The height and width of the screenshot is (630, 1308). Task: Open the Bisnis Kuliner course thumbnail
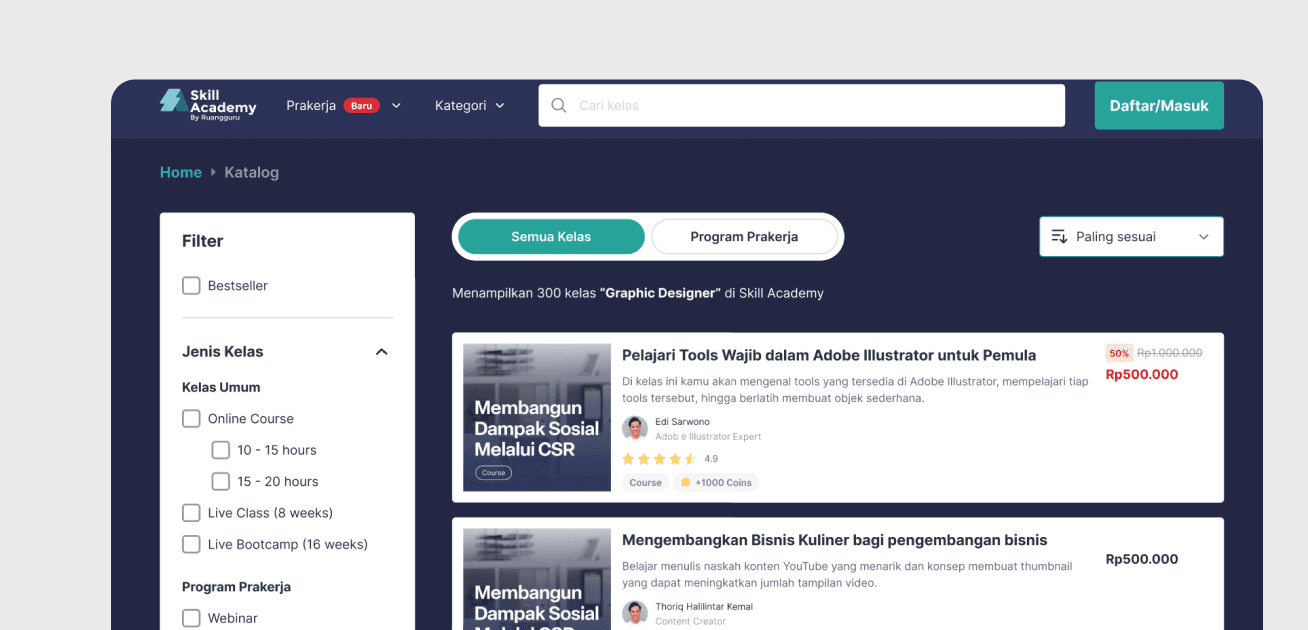click(537, 579)
